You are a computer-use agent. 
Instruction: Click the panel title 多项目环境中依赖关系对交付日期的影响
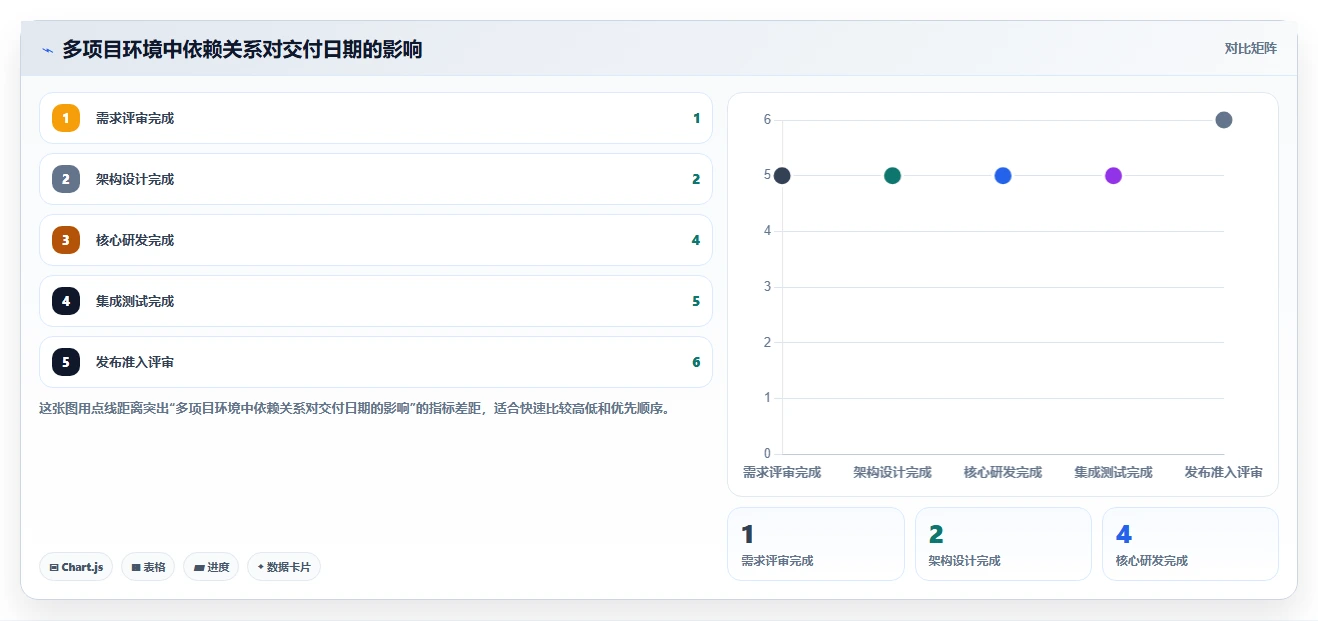click(242, 49)
